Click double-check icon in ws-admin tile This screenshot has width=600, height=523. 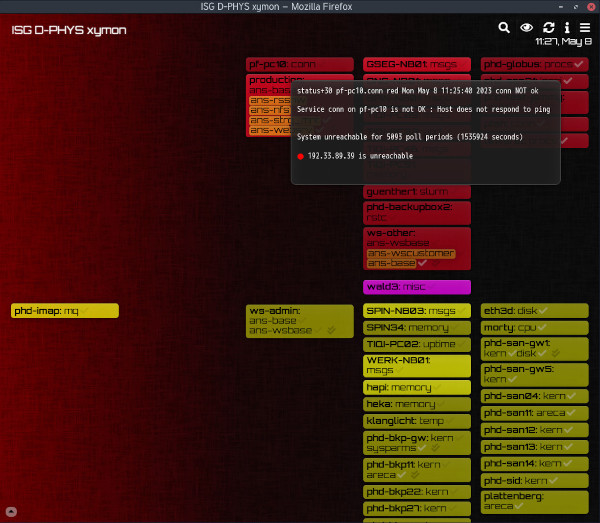point(331,330)
